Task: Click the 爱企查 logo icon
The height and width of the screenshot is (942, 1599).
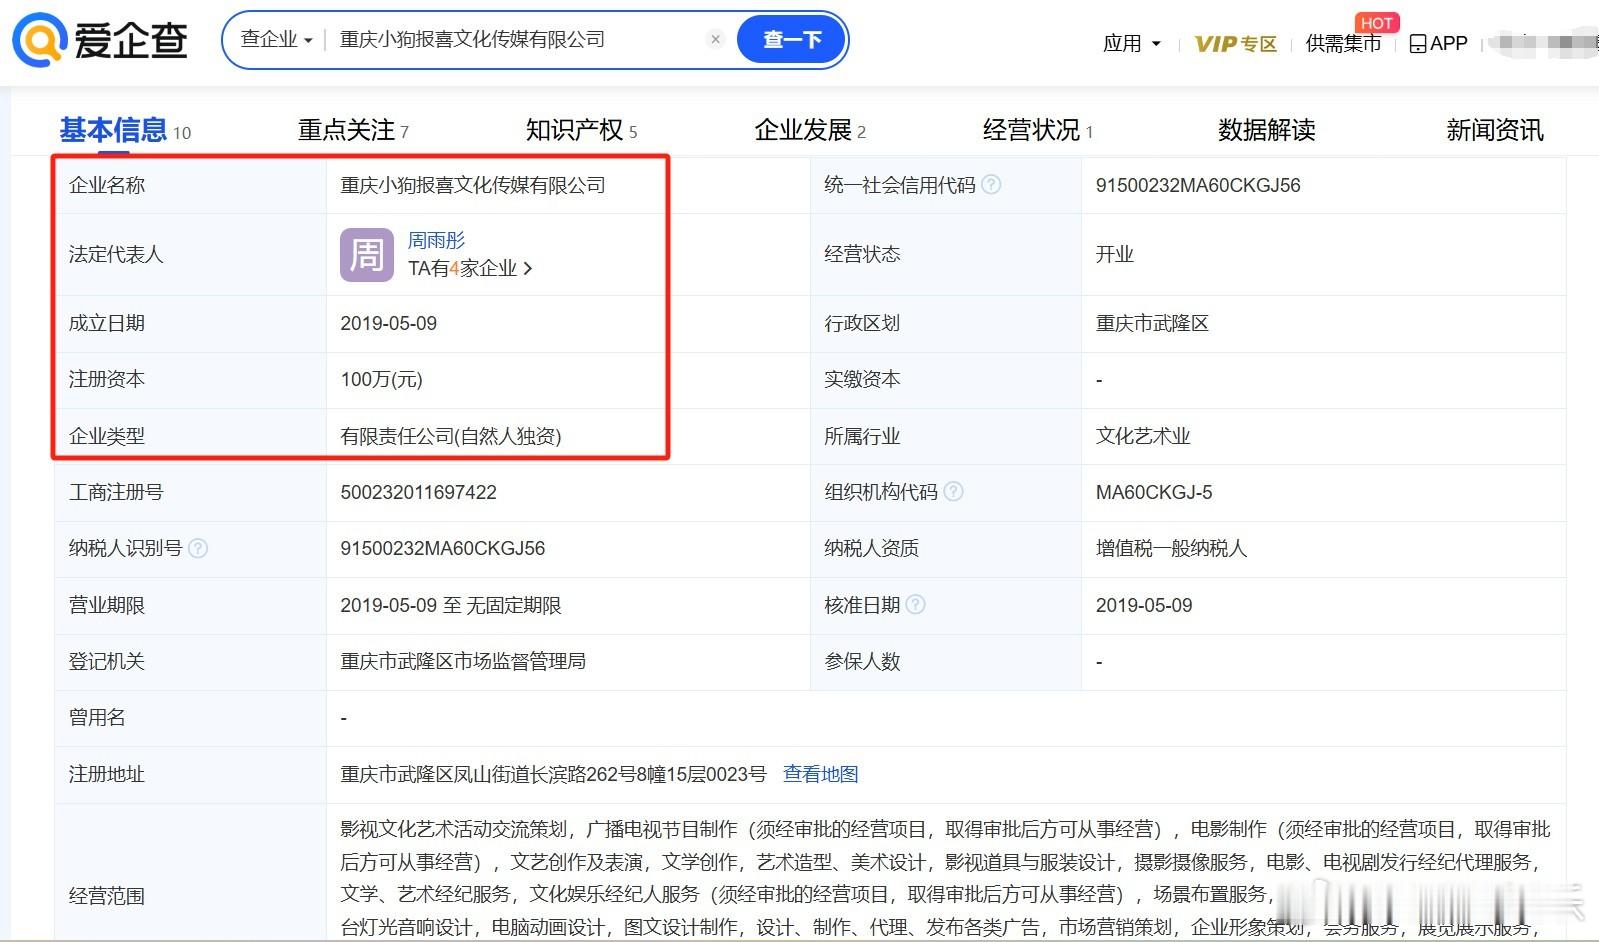Action: [x=39, y=41]
